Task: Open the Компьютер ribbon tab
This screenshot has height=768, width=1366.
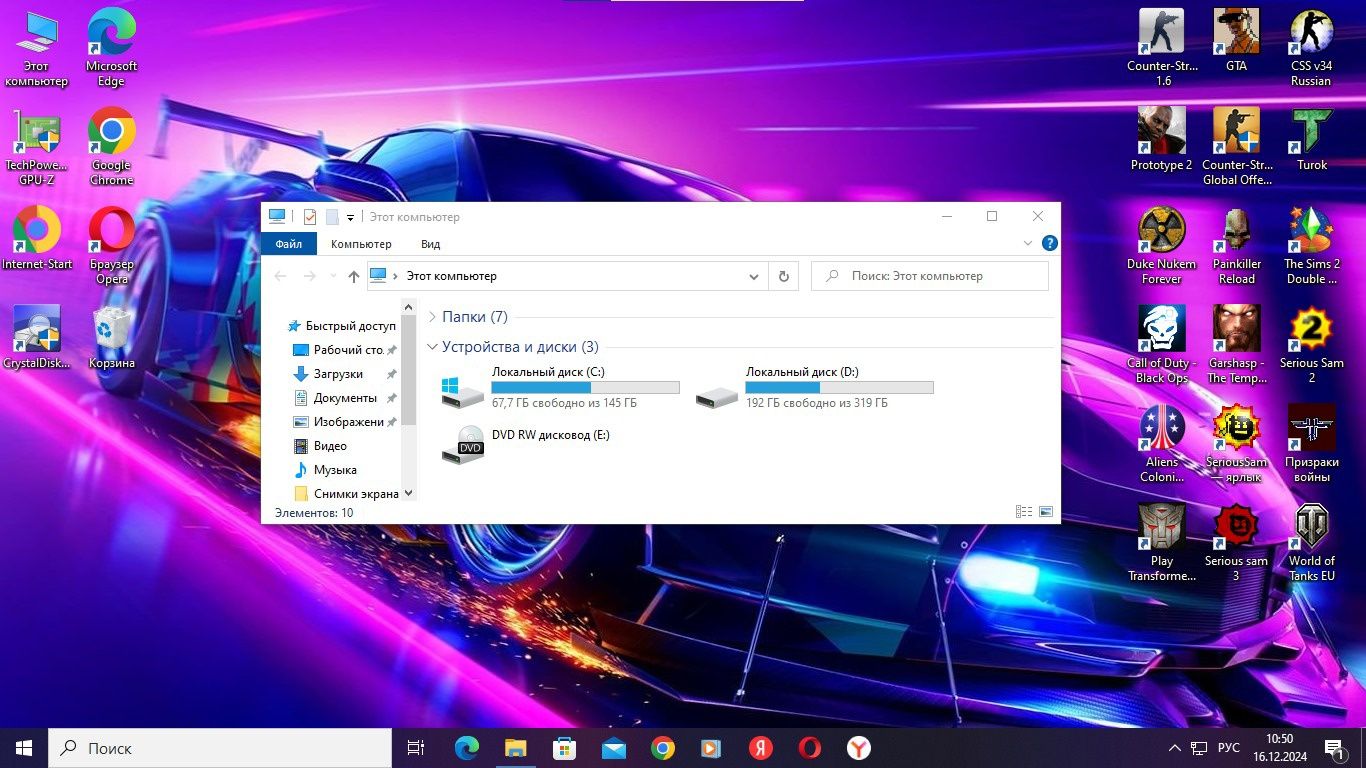Action: point(361,243)
